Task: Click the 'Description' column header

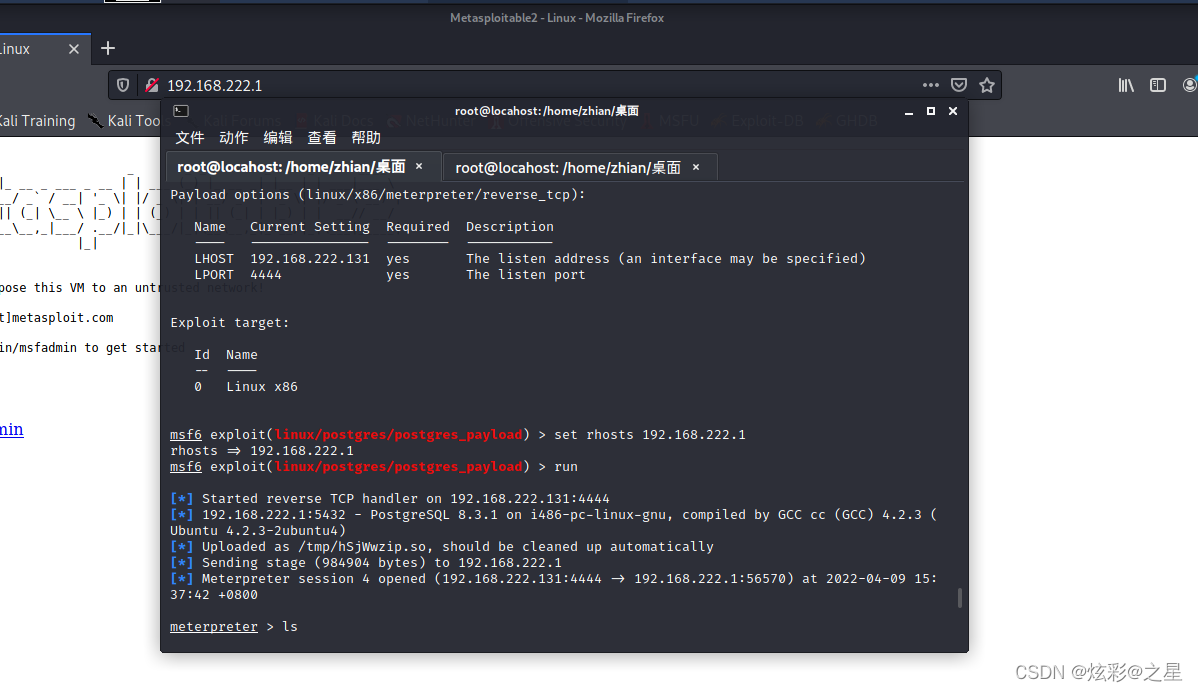Action: click(x=510, y=227)
